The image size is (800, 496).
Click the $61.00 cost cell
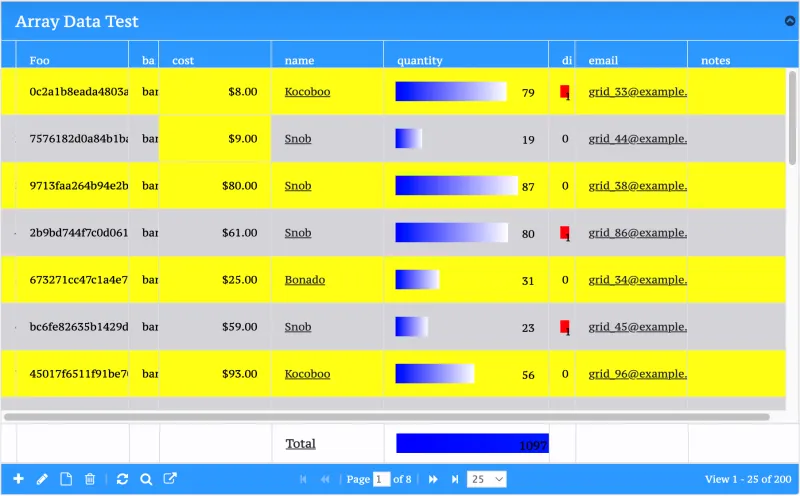(215, 233)
